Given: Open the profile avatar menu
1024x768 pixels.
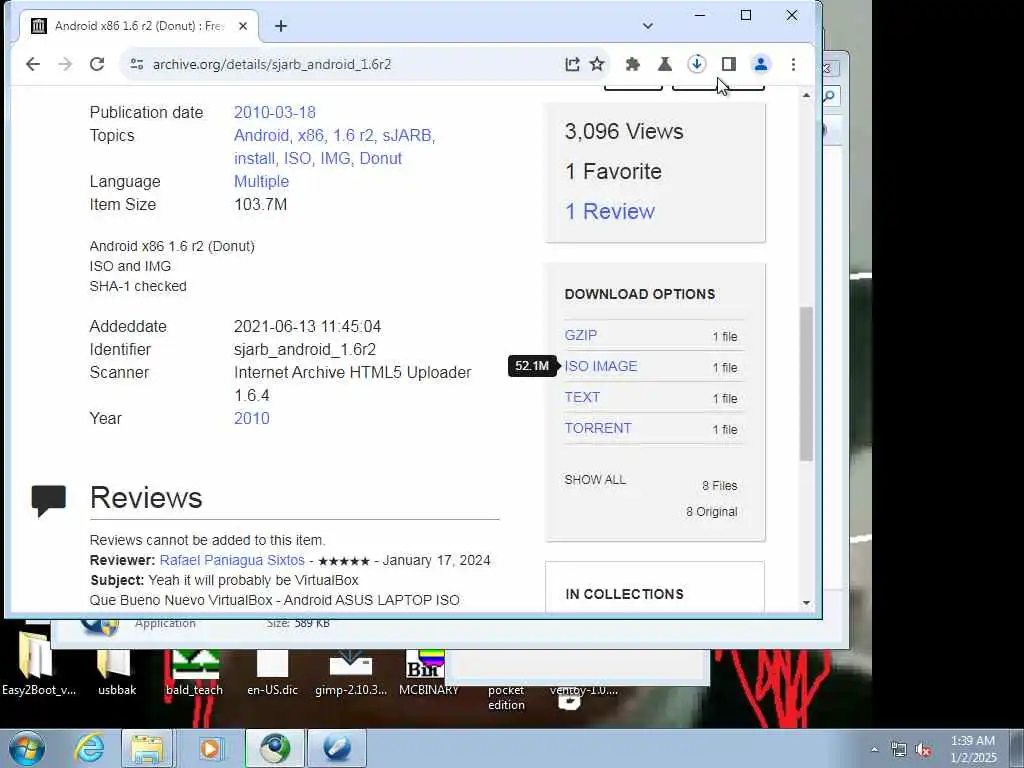Looking at the screenshot, I should point(761,64).
